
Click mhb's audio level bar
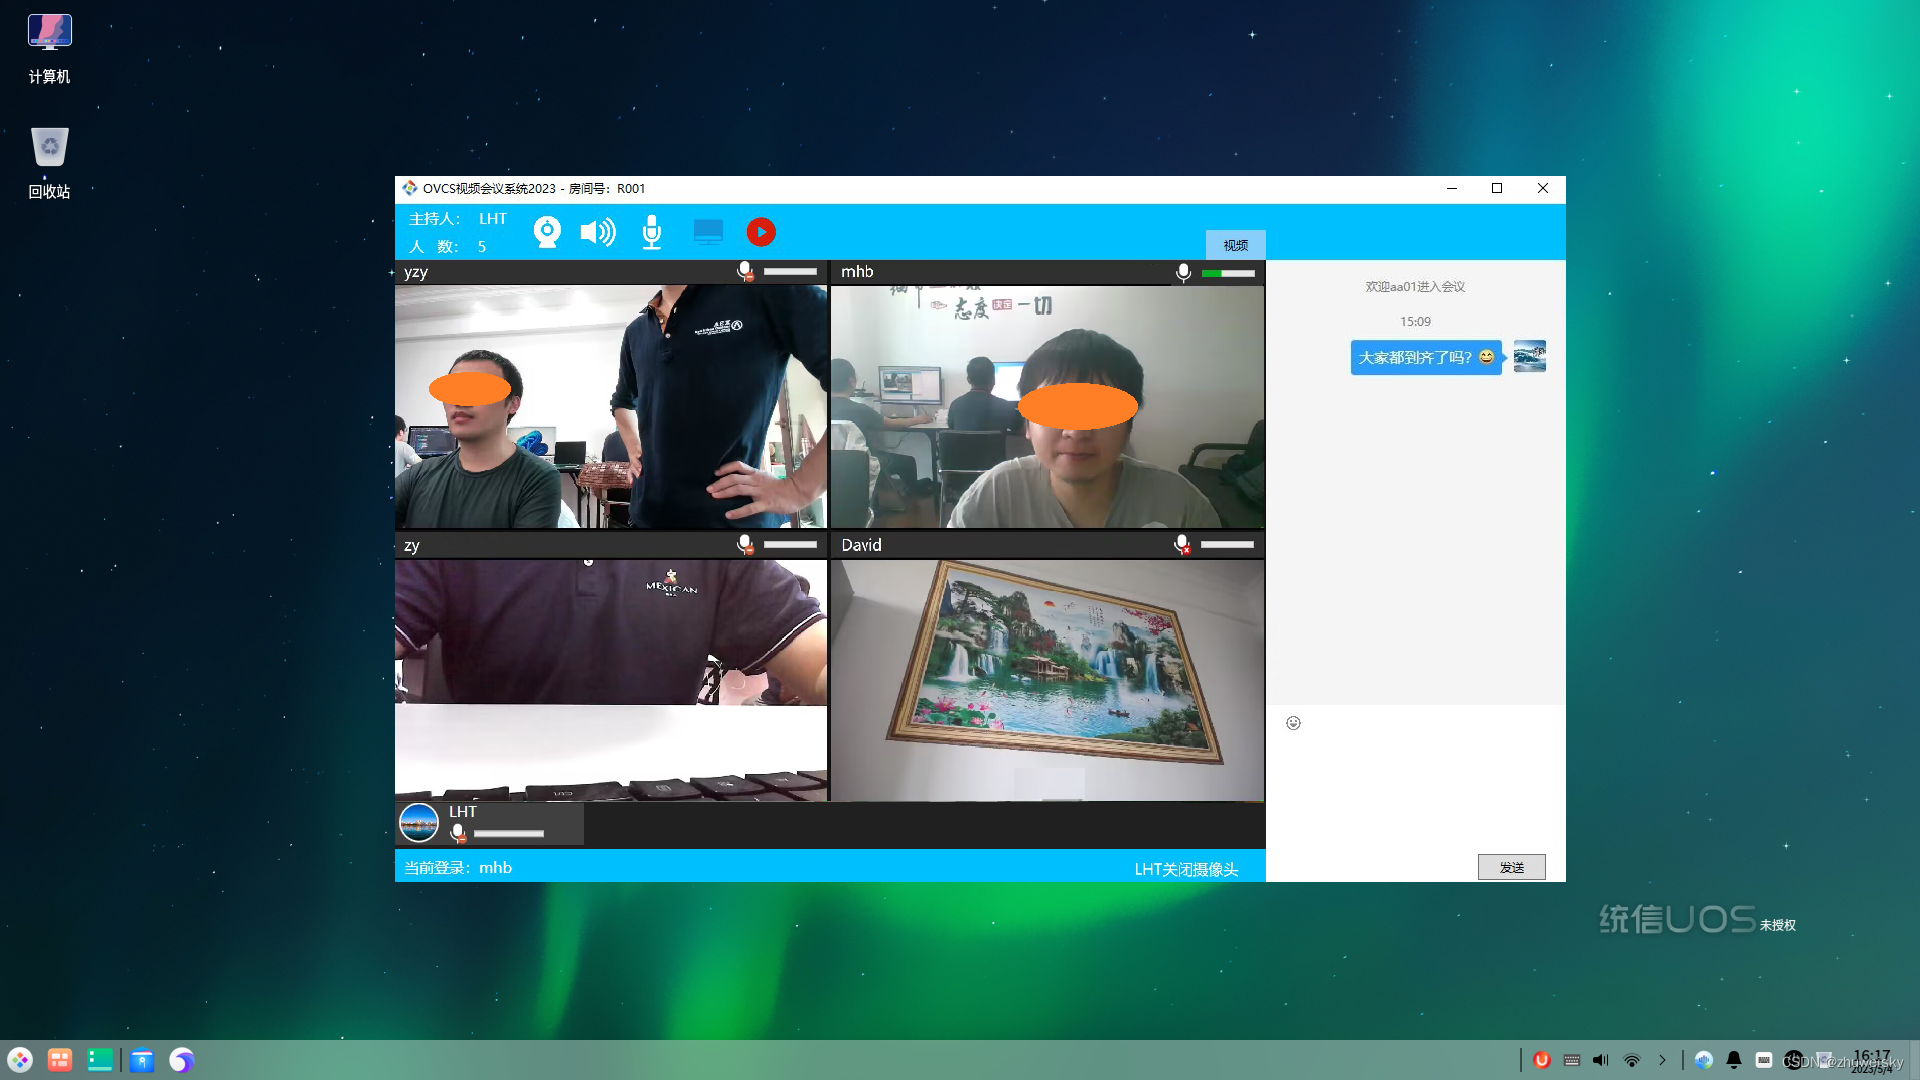[1228, 272]
